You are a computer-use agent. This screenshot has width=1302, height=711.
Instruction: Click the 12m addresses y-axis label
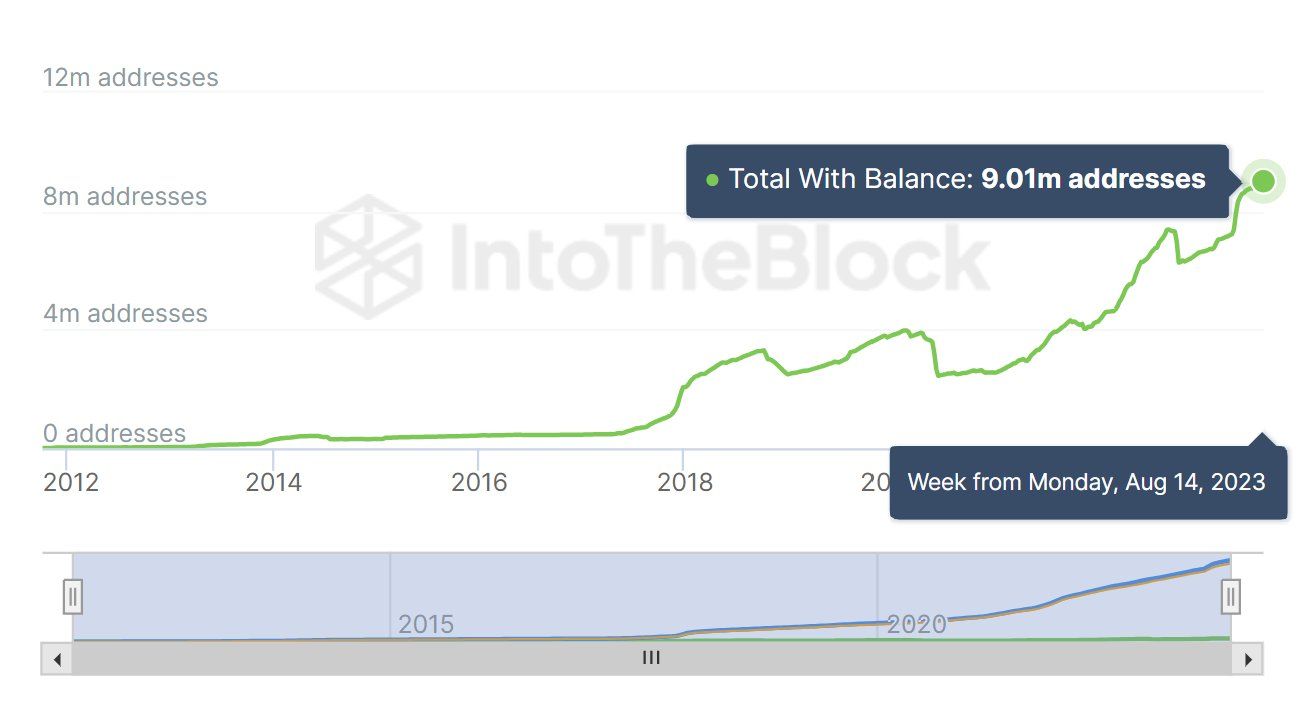click(130, 78)
